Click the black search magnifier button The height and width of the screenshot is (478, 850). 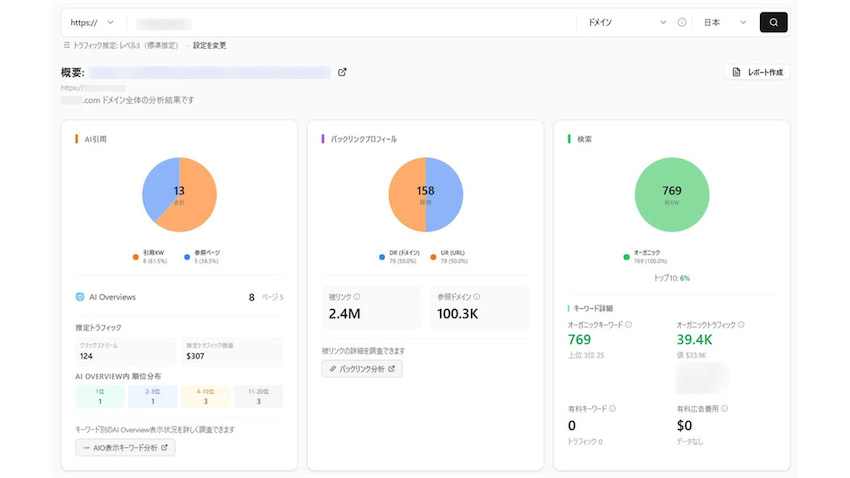click(773, 22)
